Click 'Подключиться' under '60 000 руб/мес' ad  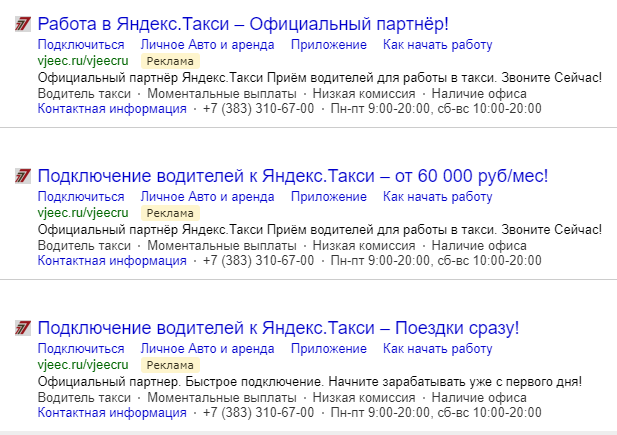81,196
